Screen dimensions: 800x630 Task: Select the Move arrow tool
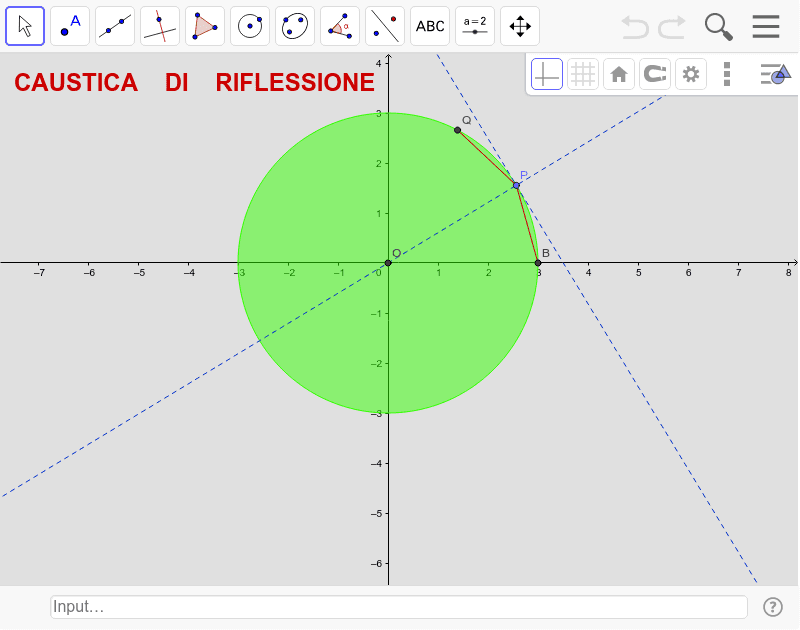tap(25, 26)
